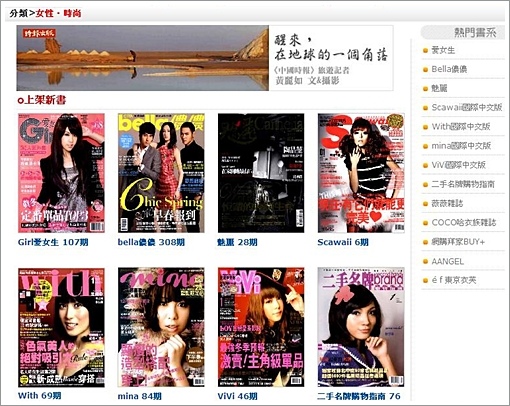The width and height of the screenshot is (510, 406).
Task: Open the ViVi 46期 cover thumbnail
Action: (x=261, y=327)
